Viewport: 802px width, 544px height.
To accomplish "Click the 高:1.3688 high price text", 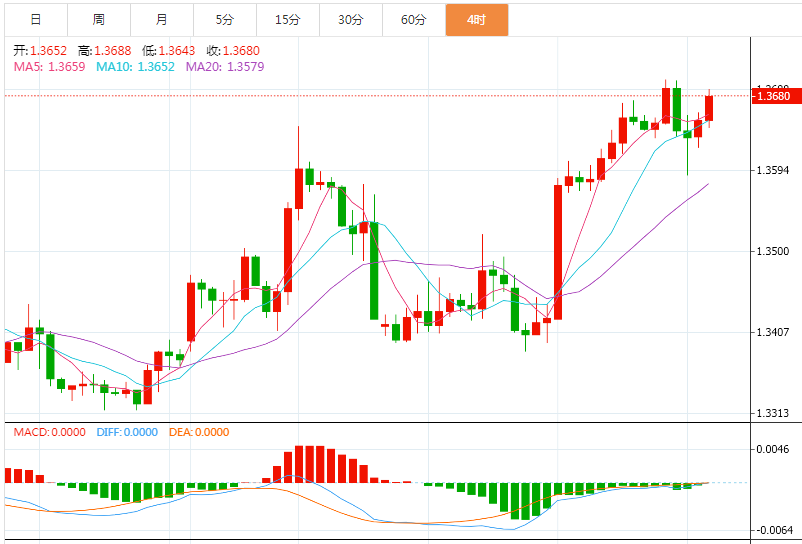I will pos(105,51).
